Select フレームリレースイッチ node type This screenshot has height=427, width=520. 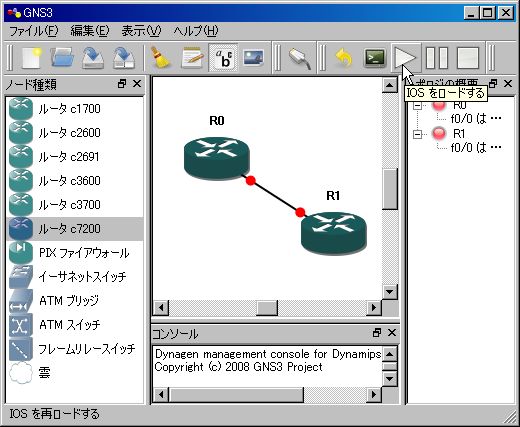pos(75,349)
